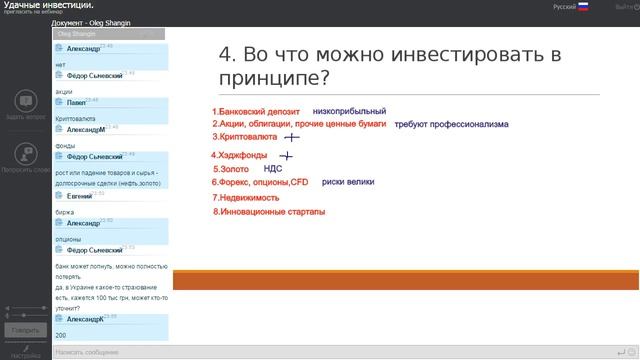
Task: Click slide item '4.Хэджфонды'
Action: (239, 155)
